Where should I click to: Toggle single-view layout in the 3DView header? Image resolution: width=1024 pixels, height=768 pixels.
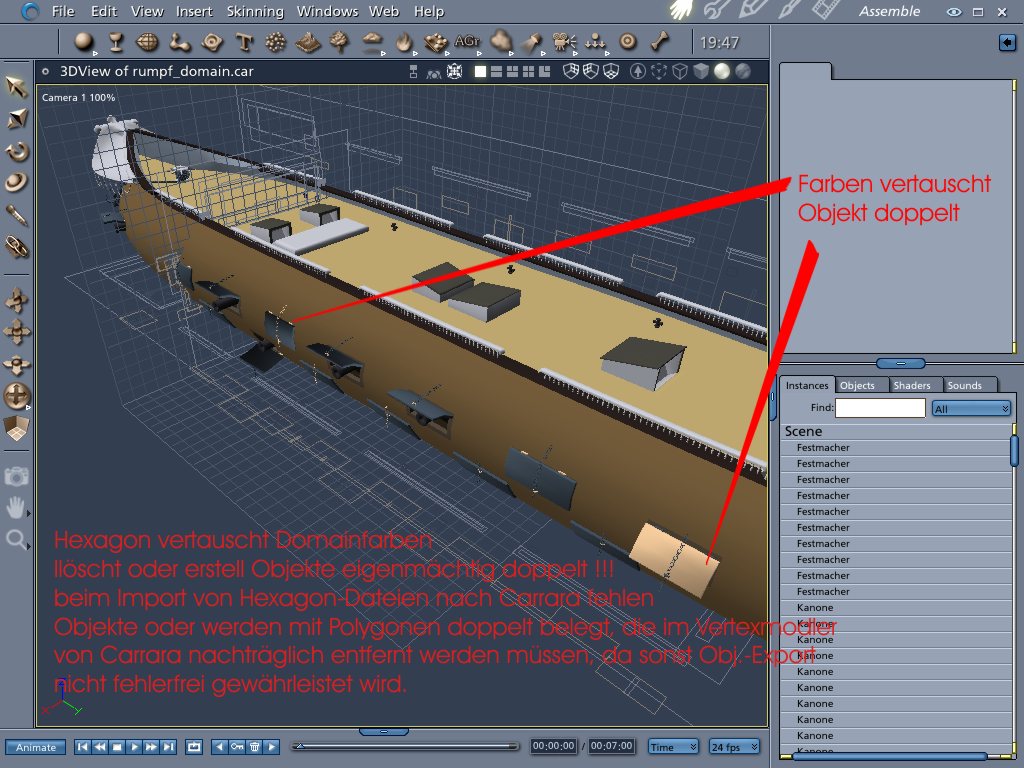pyautogui.click(x=480, y=71)
